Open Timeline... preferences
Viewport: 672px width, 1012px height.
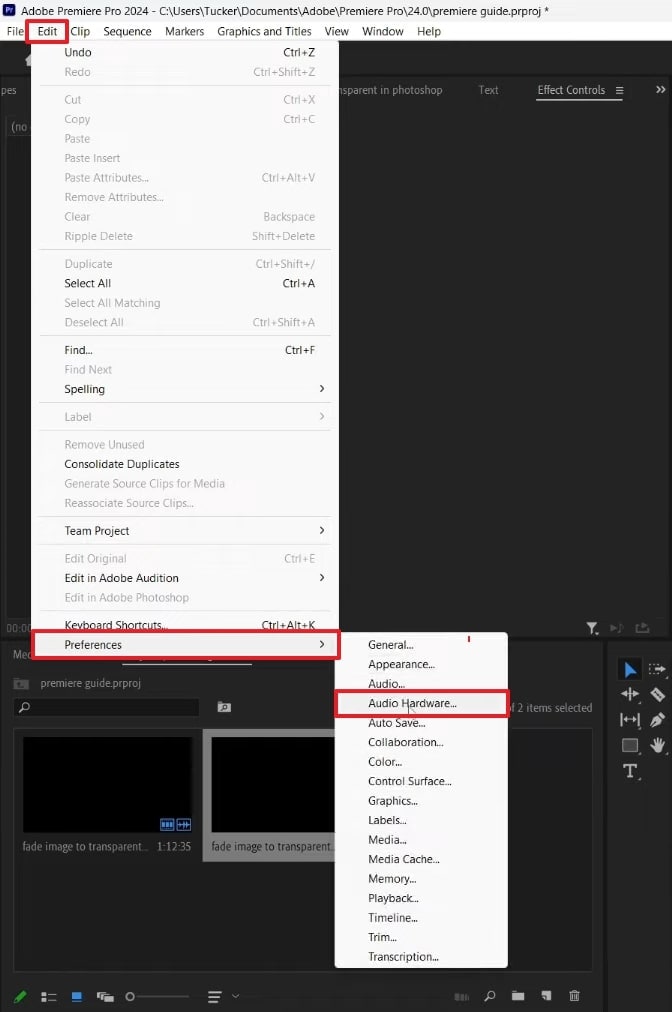(x=421, y=918)
